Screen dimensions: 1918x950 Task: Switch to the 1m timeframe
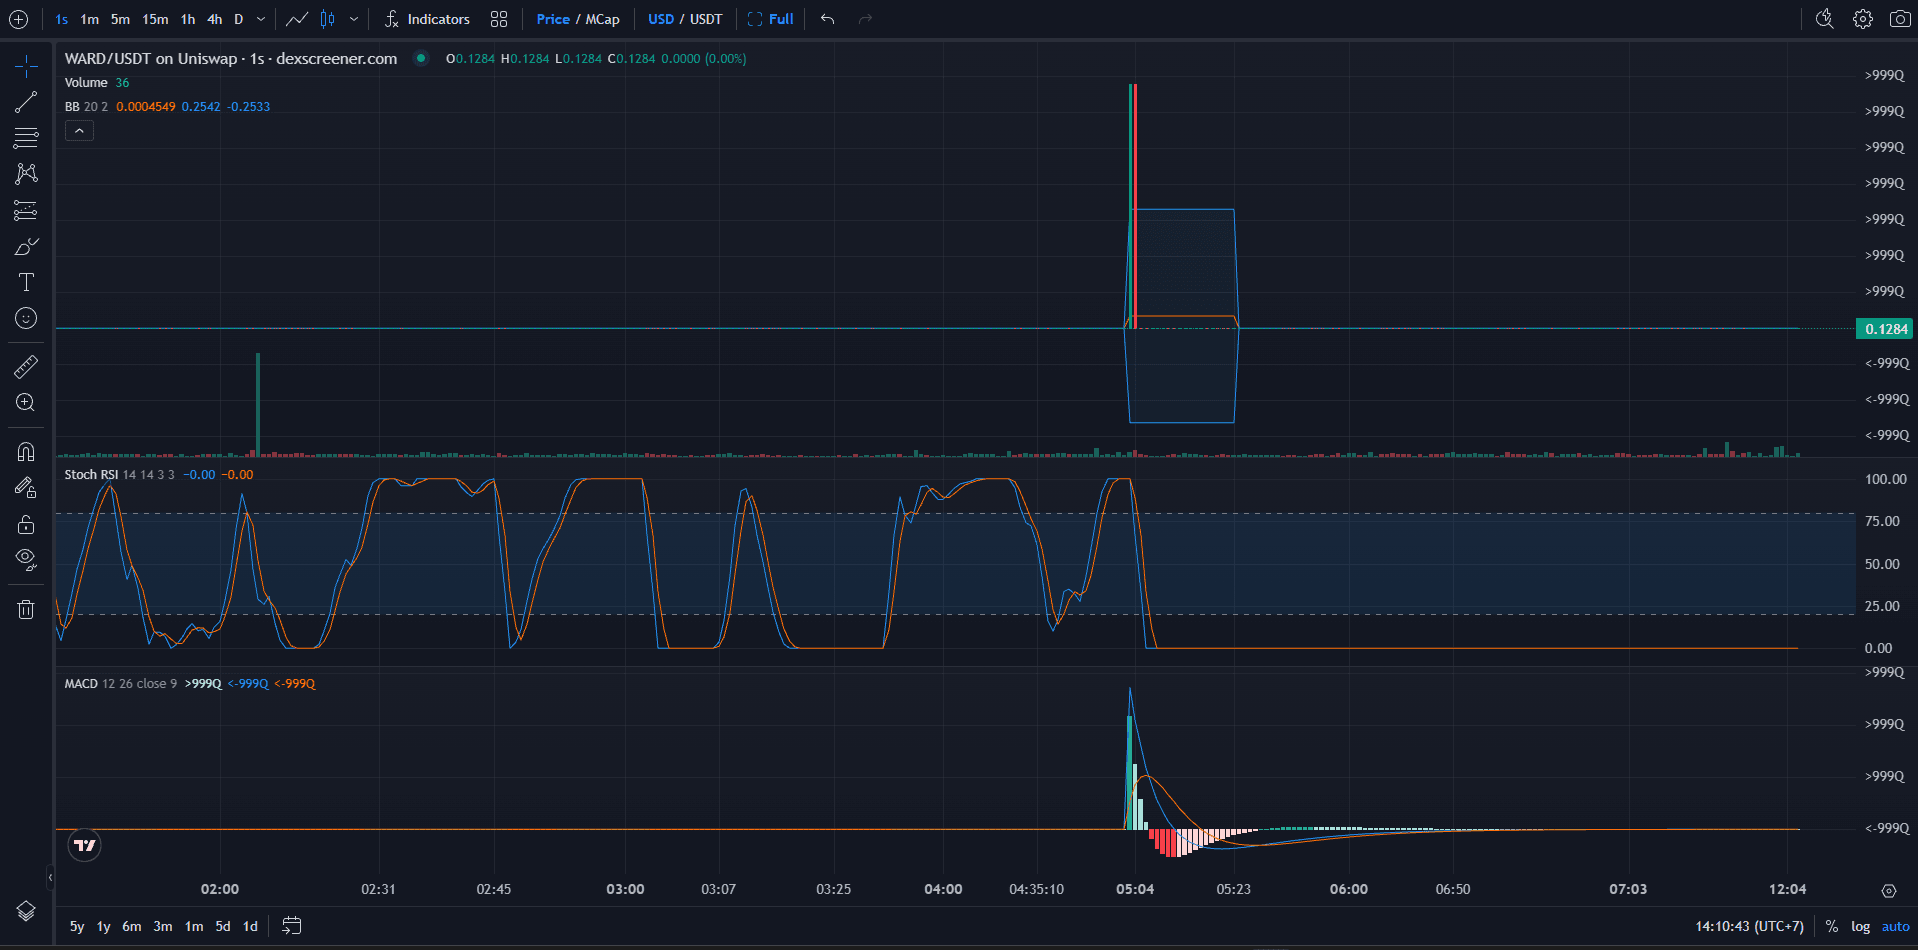(89, 18)
